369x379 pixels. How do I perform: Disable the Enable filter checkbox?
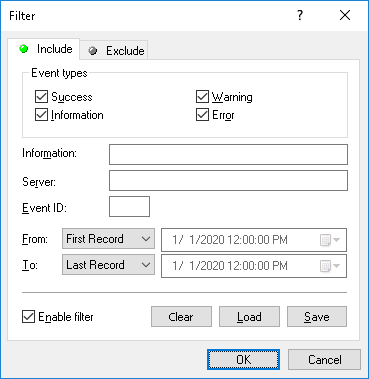click(28, 317)
